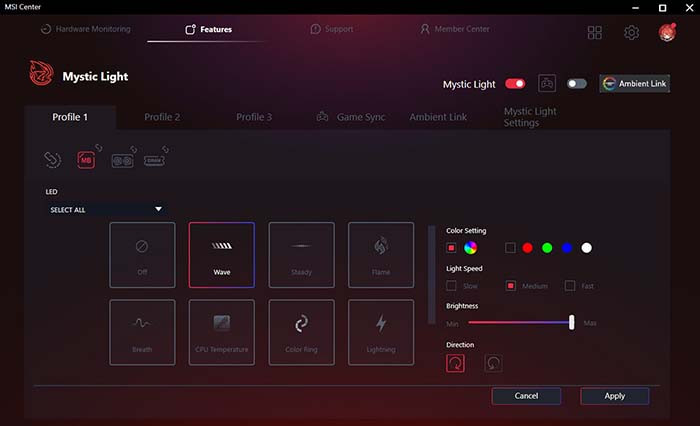The height and width of the screenshot is (426, 700).
Task: Click the Apply button
Action: pos(614,396)
